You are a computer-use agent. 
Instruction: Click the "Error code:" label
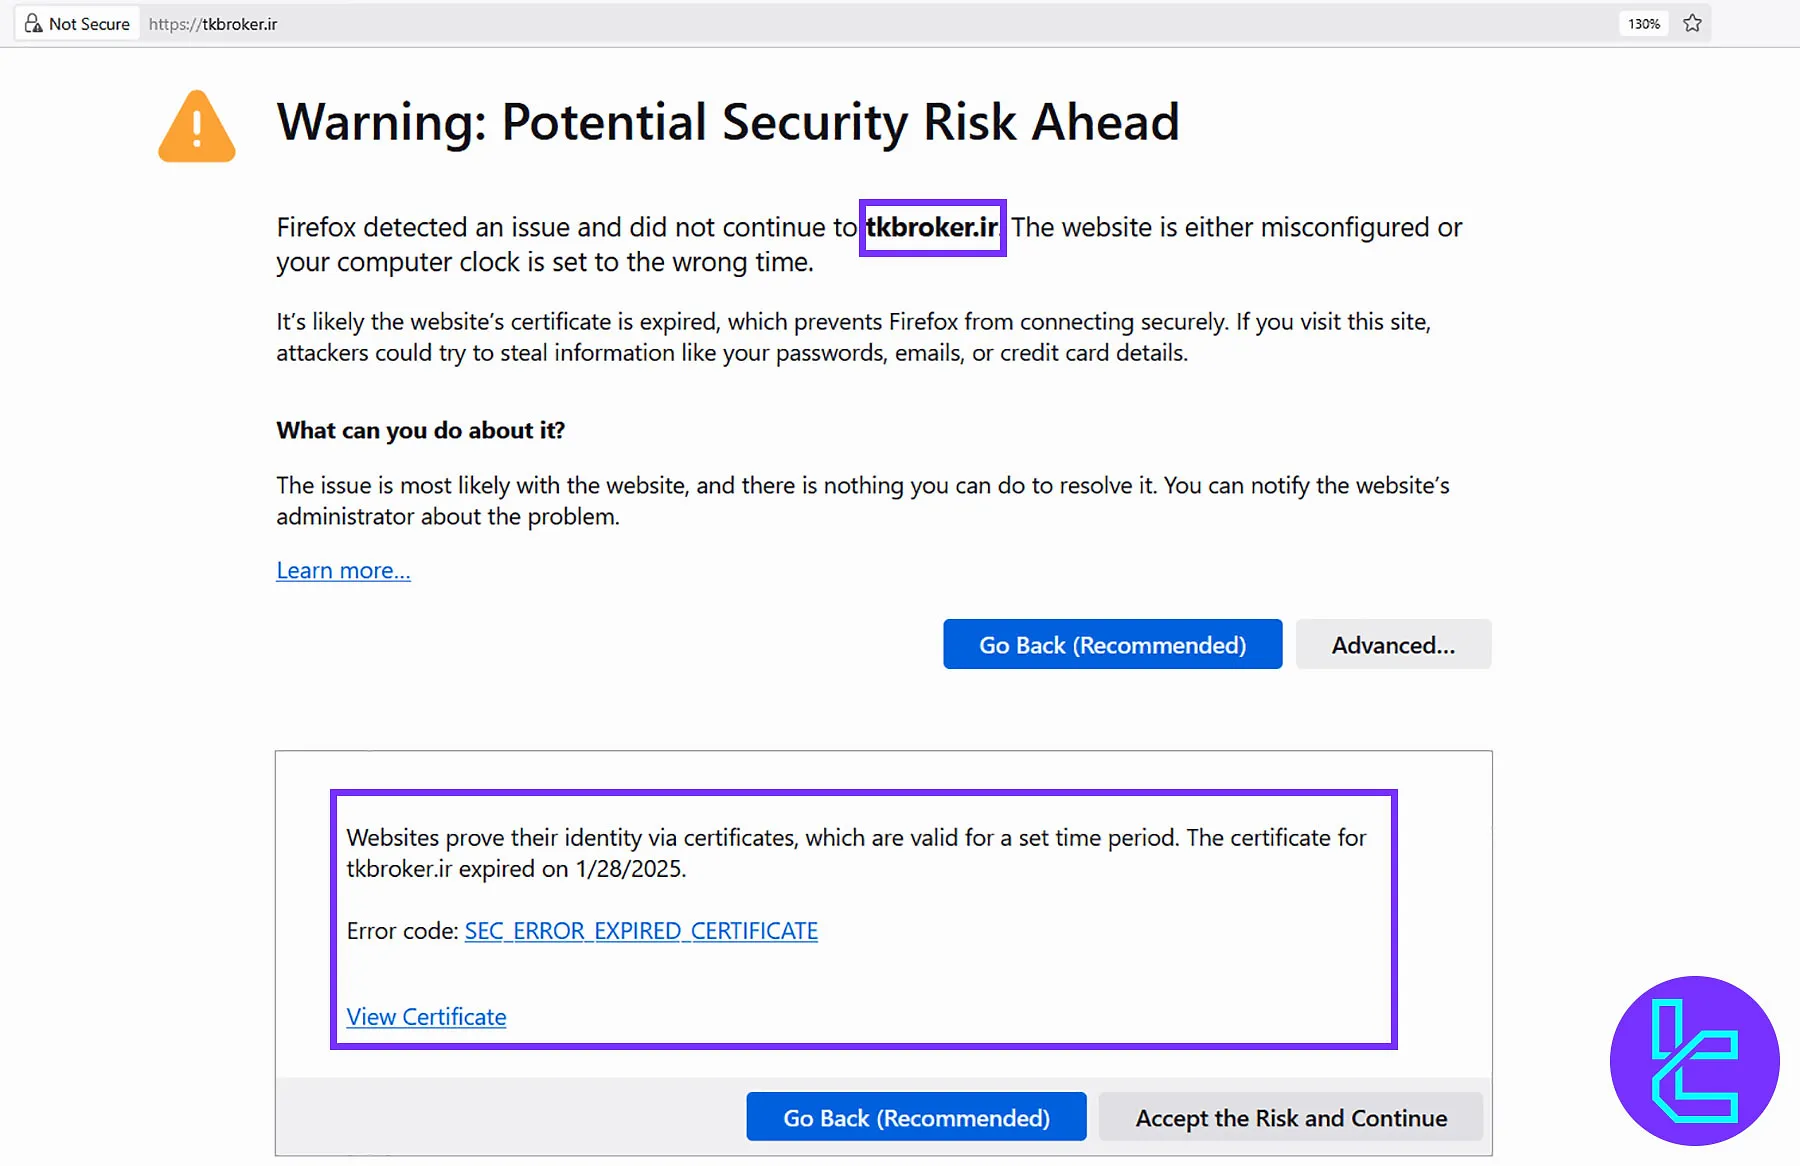(x=402, y=931)
